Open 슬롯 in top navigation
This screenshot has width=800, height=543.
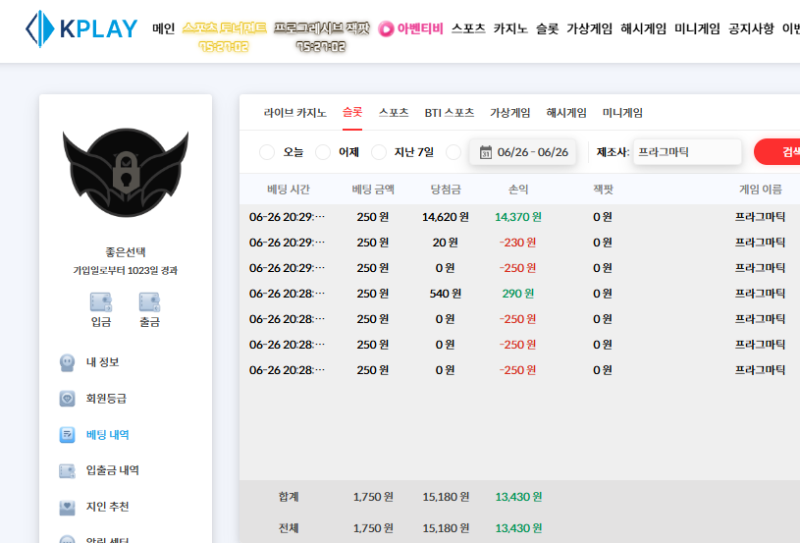[547, 29]
